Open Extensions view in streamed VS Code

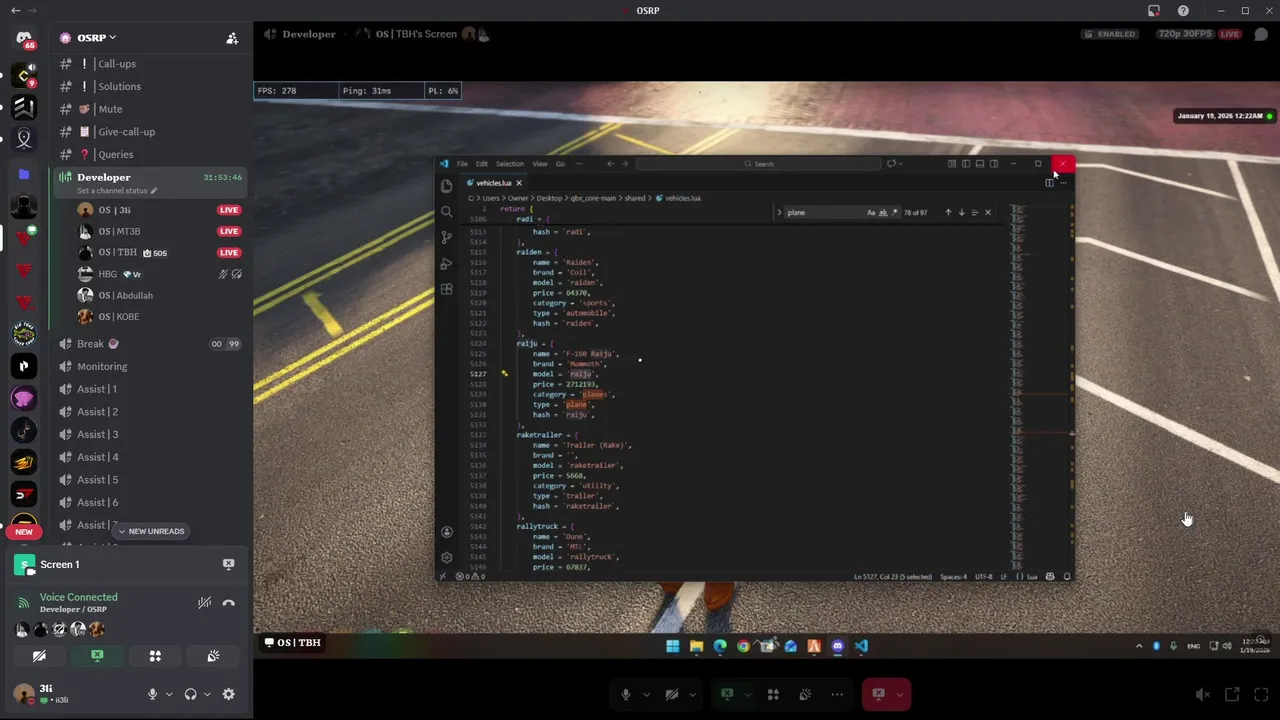[x=446, y=289]
